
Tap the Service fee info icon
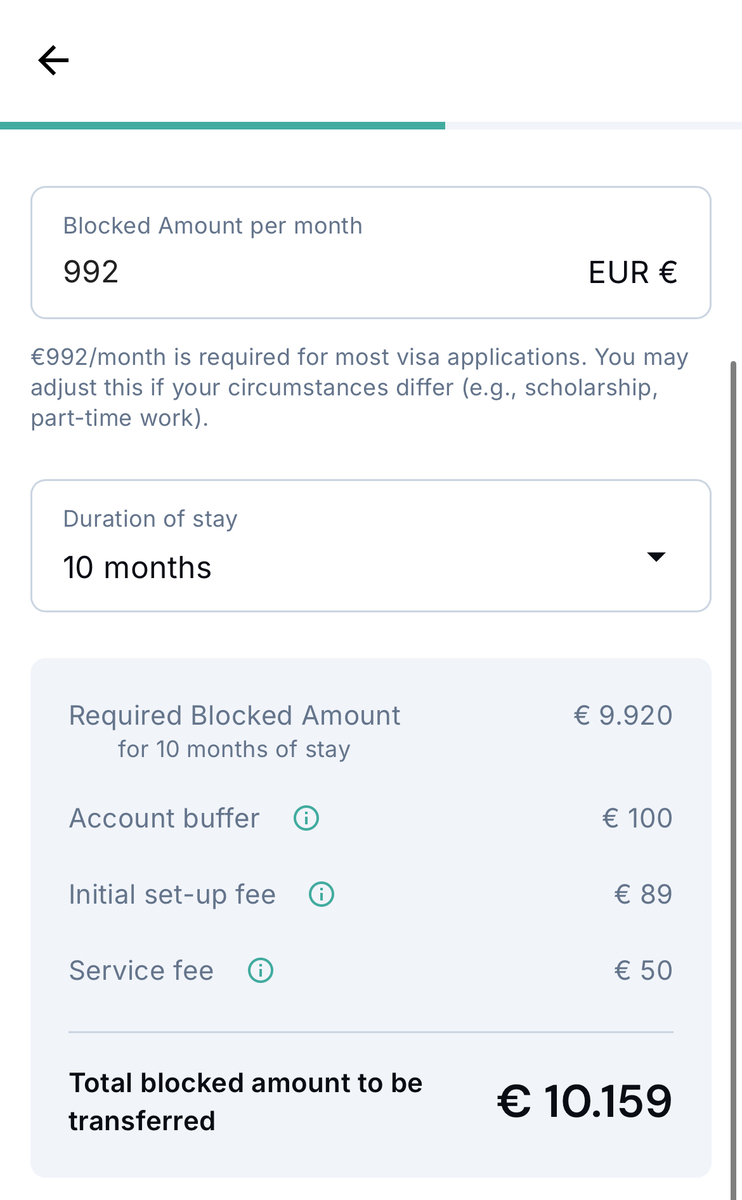pyautogui.click(x=260, y=970)
